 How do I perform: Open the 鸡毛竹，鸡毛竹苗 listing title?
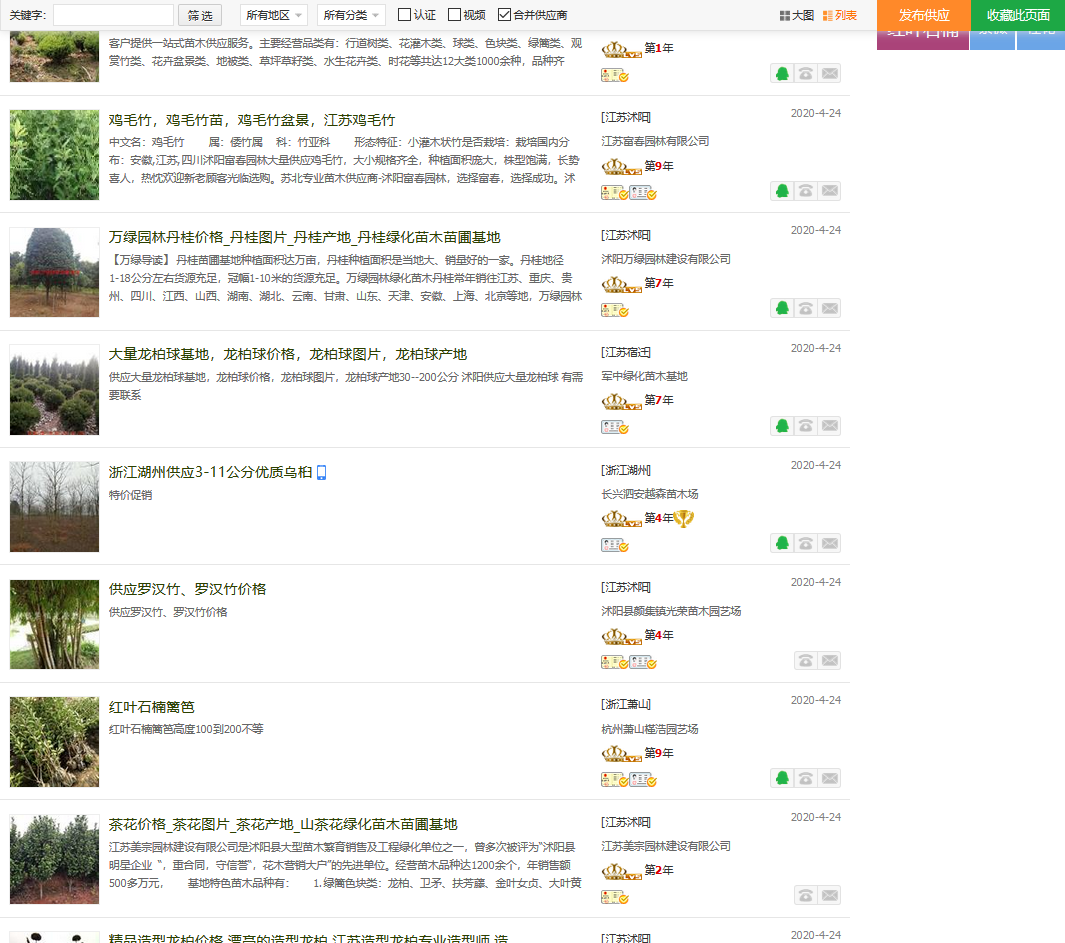[x=252, y=120]
